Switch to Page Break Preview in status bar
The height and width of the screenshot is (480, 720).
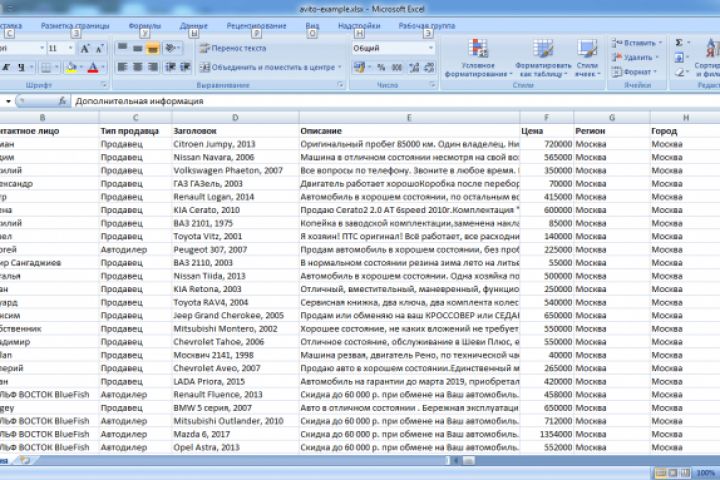685,473
